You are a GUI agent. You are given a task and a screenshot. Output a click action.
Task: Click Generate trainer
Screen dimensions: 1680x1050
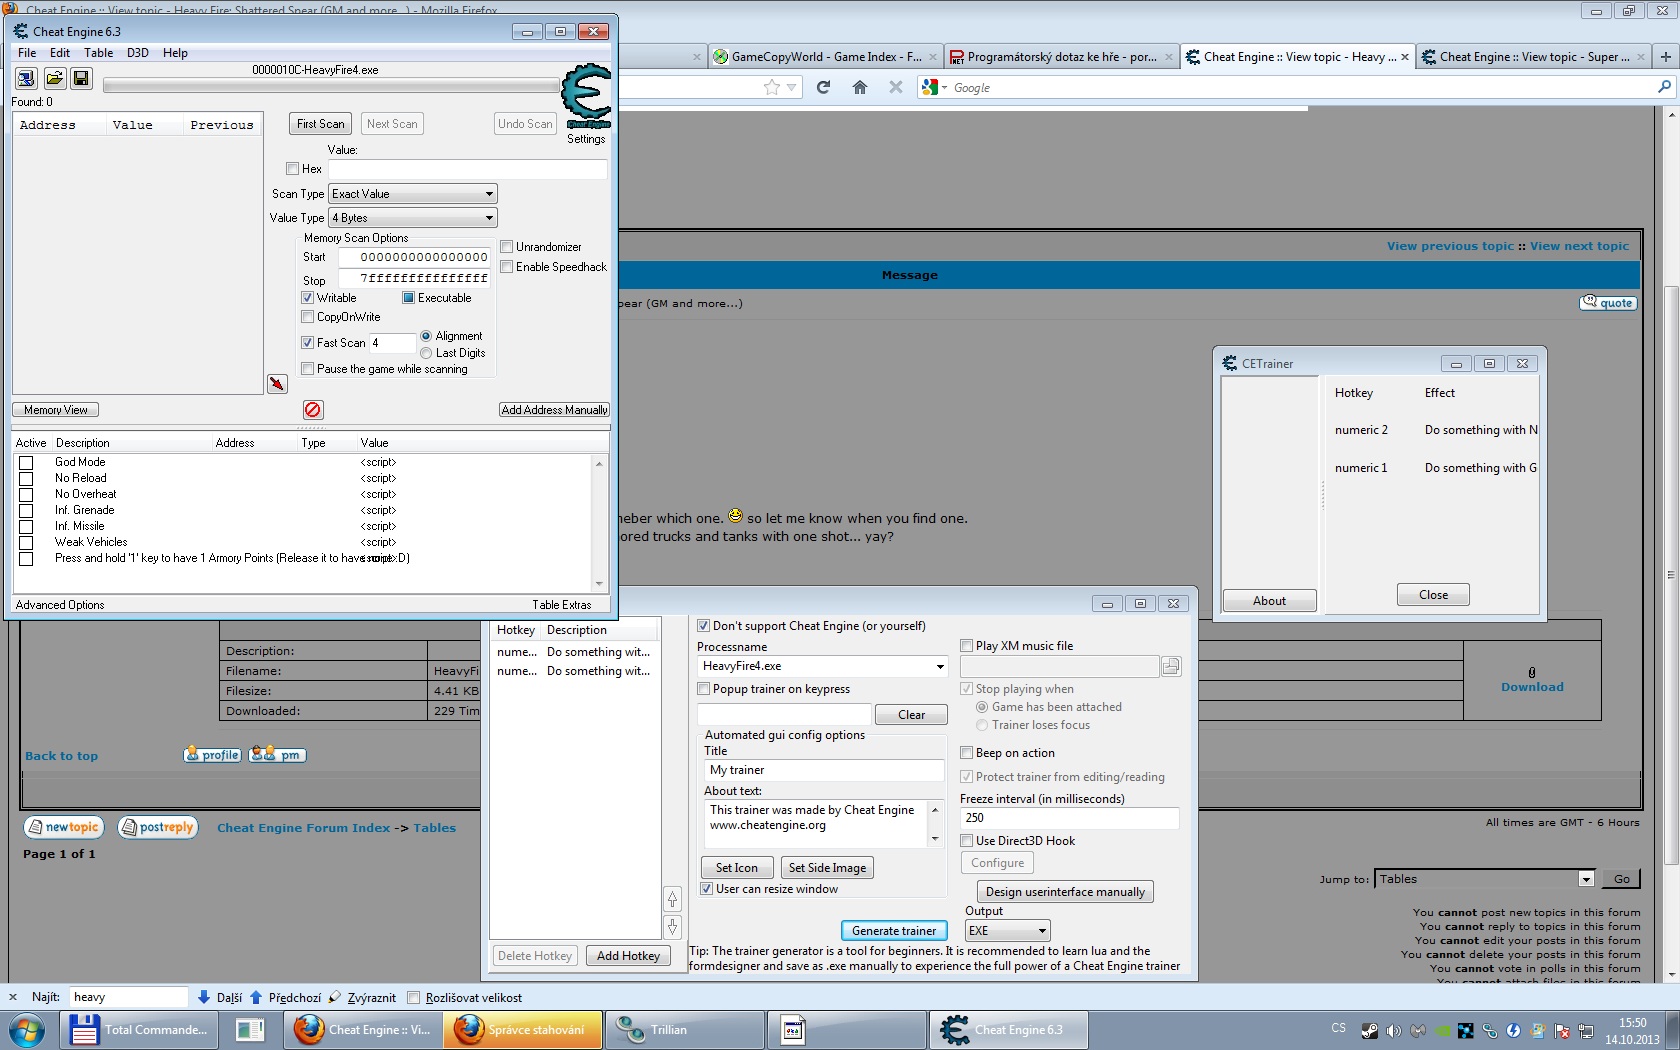pyautogui.click(x=894, y=931)
